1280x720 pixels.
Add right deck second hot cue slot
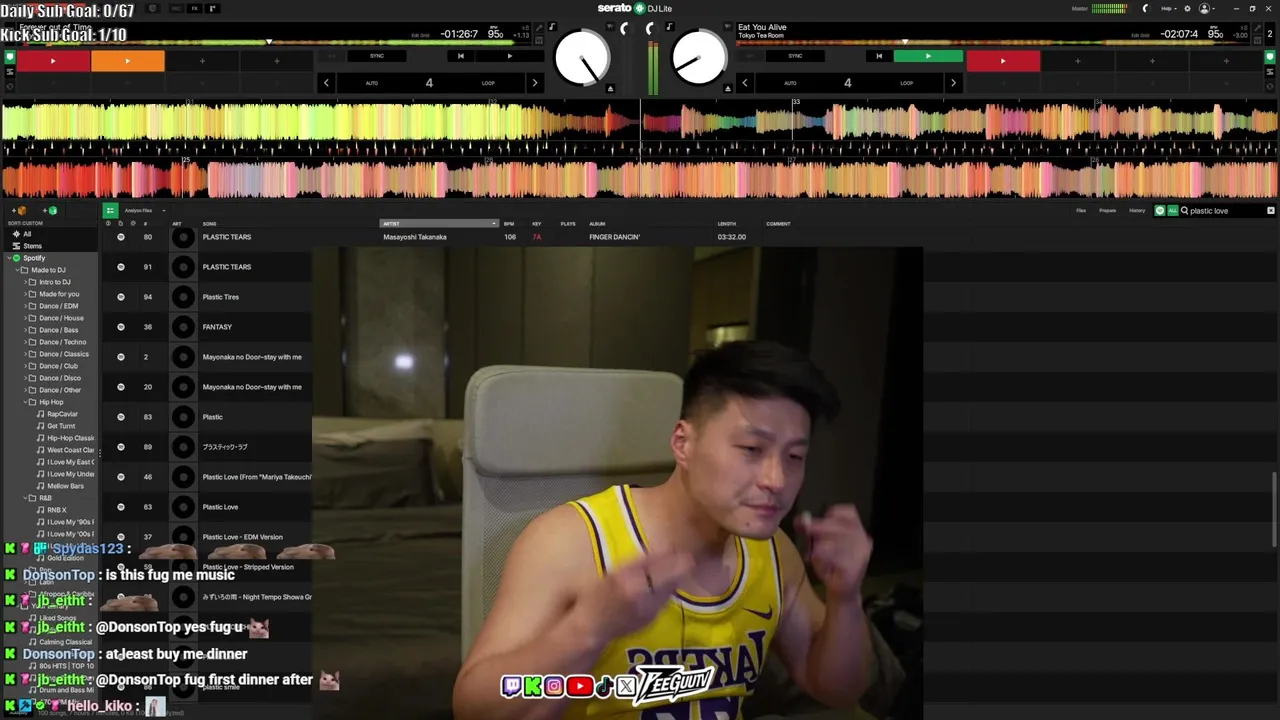click(1077, 61)
